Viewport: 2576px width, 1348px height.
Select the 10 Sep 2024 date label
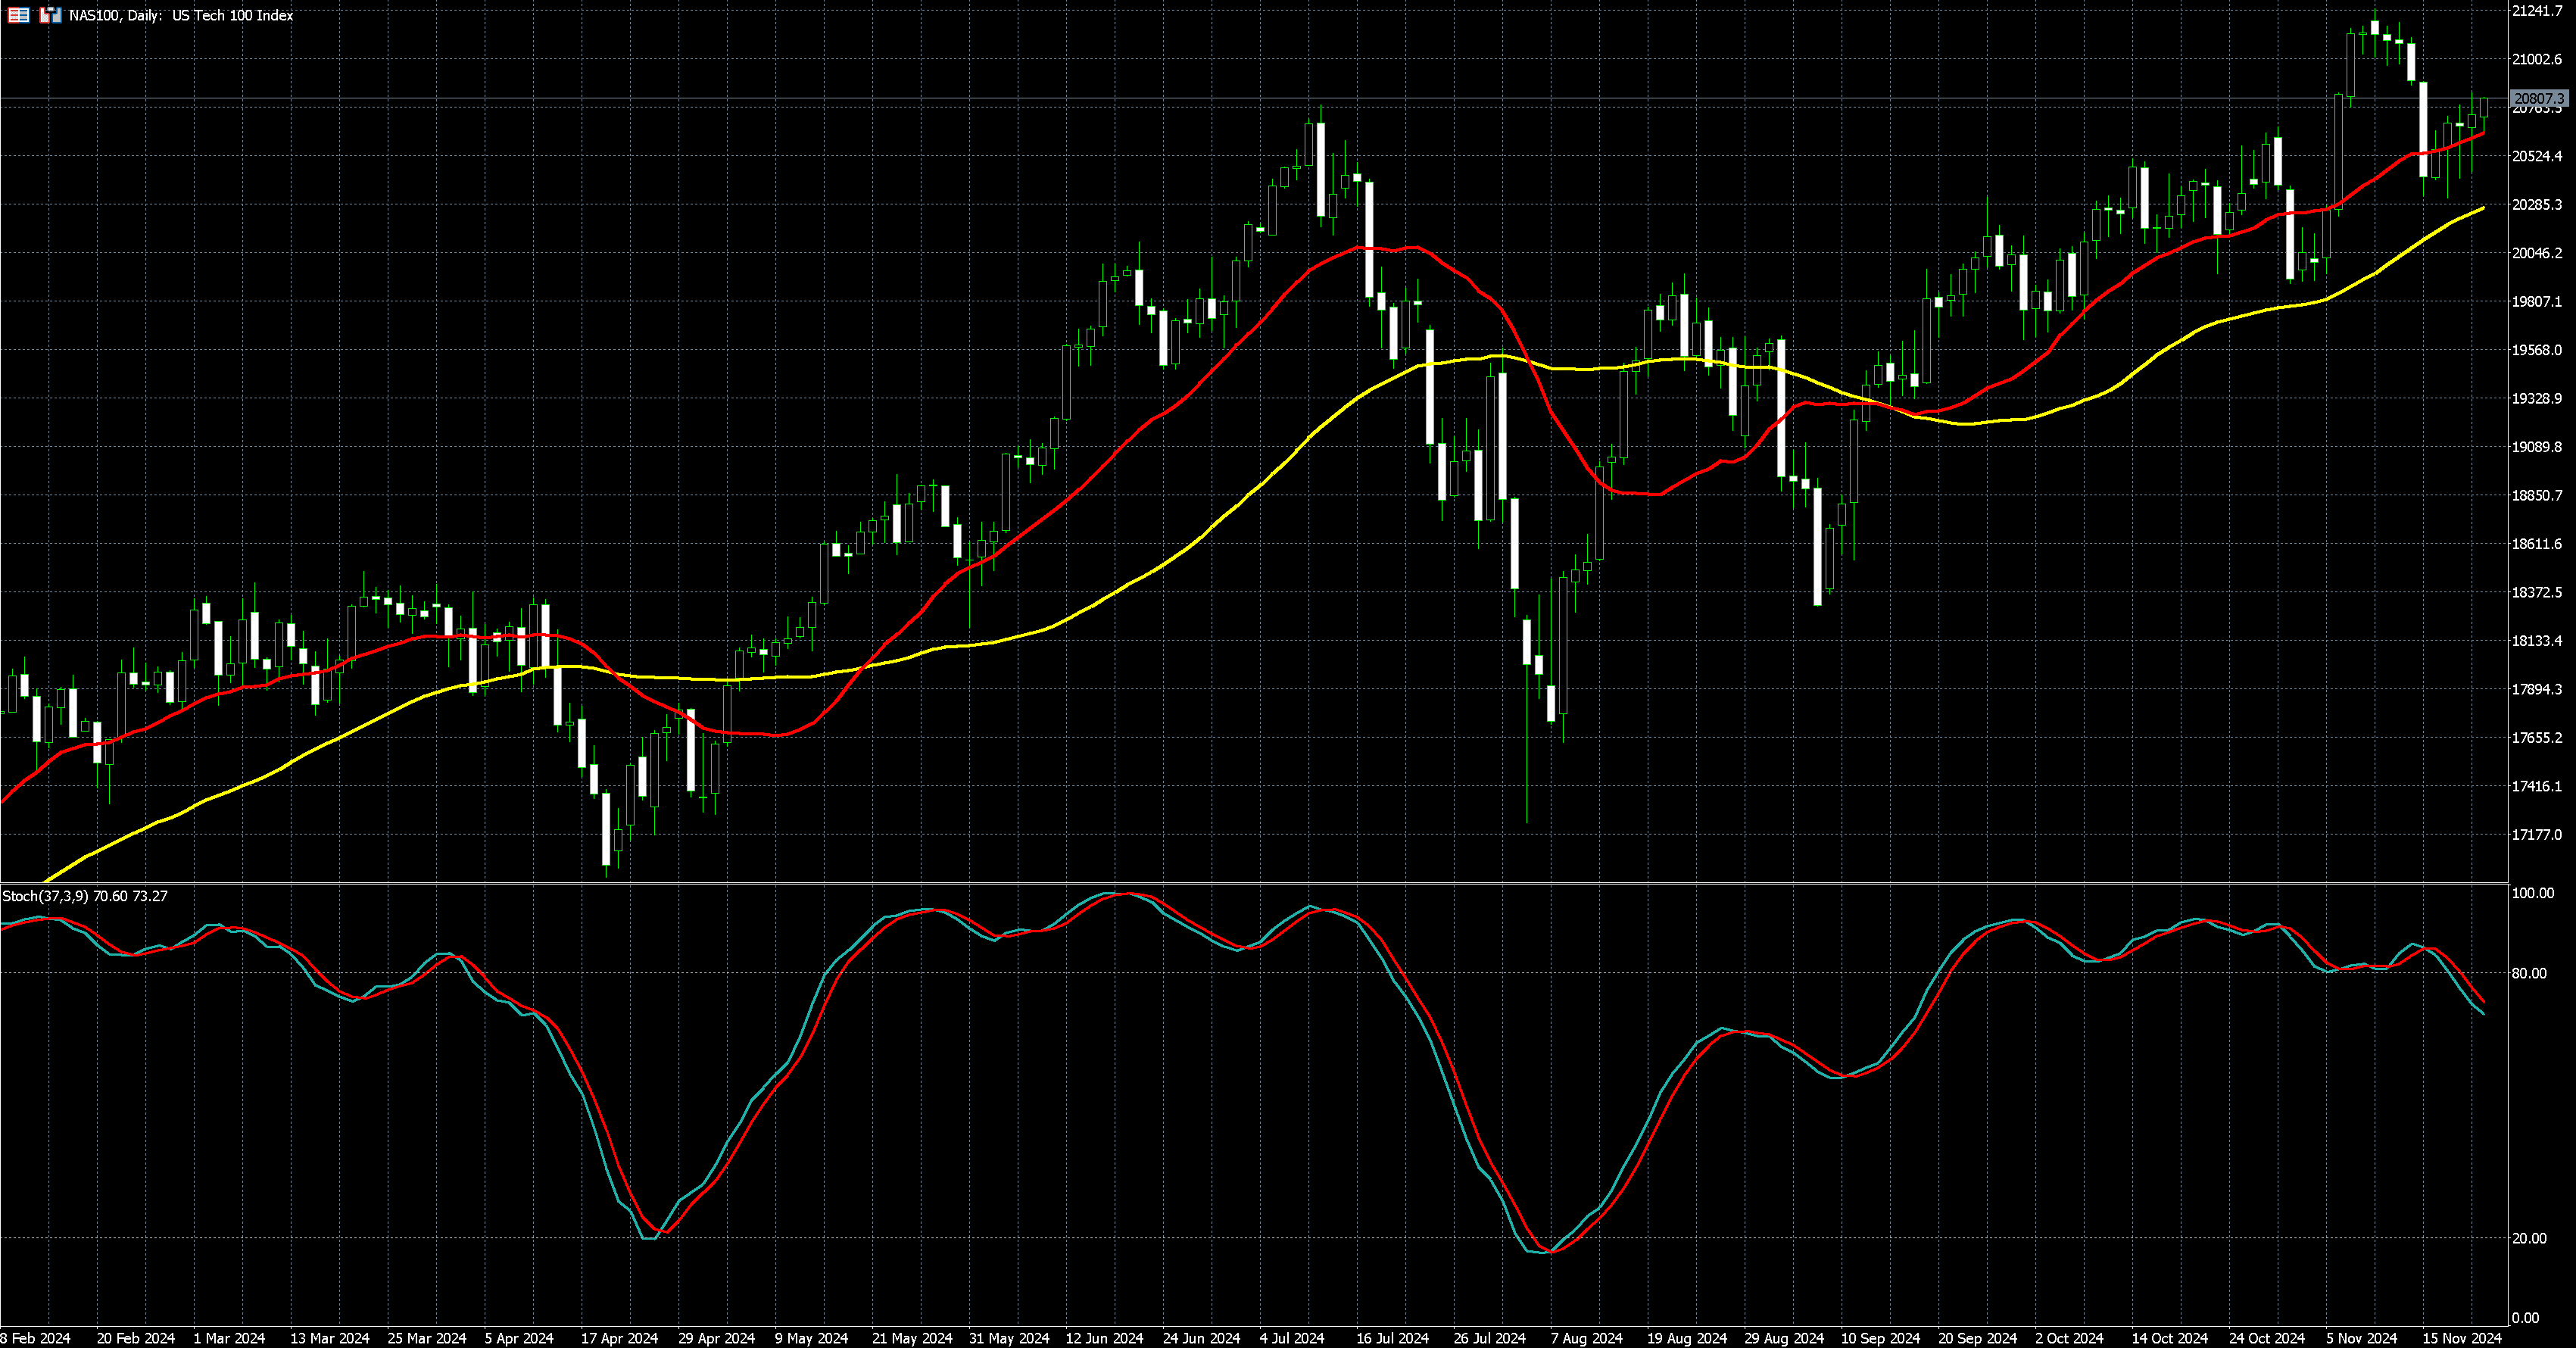pyautogui.click(x=1880, y=1338)
